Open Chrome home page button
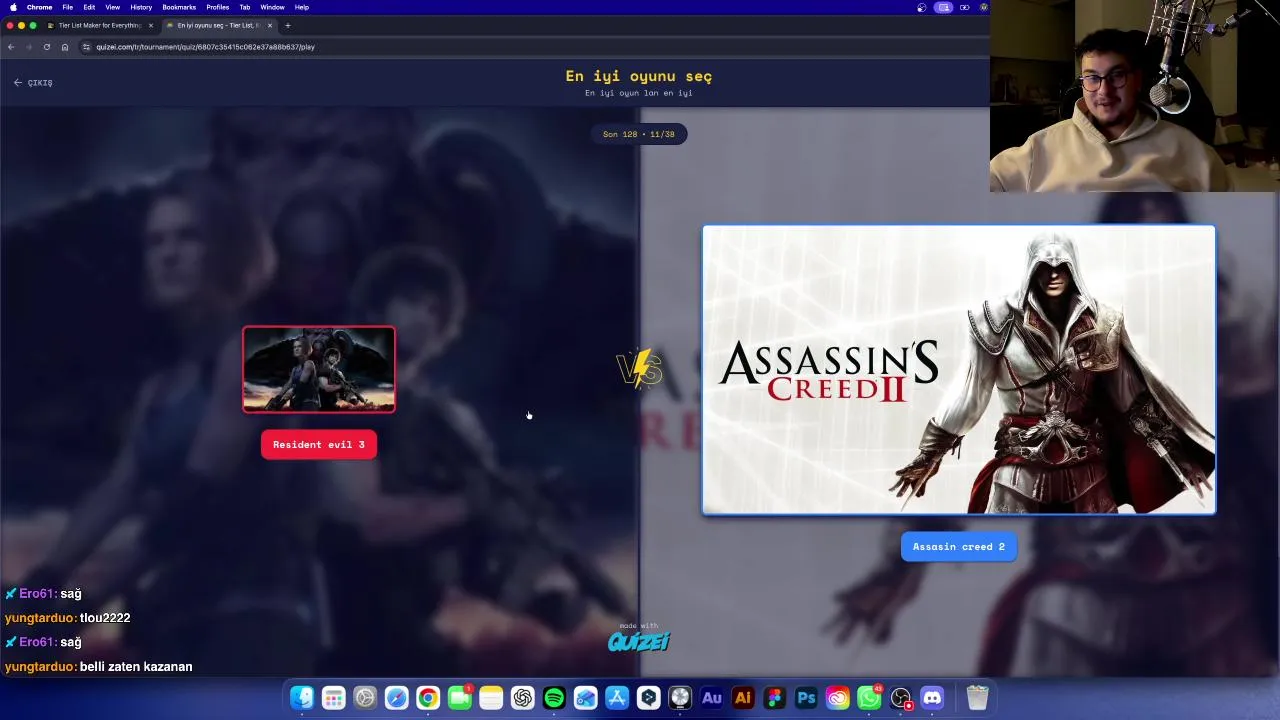 tap(64, 47)
